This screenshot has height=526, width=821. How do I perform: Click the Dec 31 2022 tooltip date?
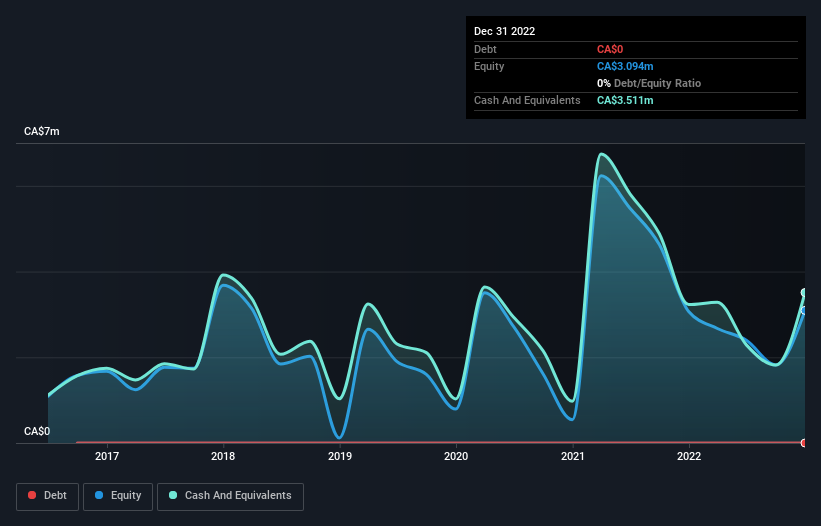pyautogui.click(x=505, y=31)
